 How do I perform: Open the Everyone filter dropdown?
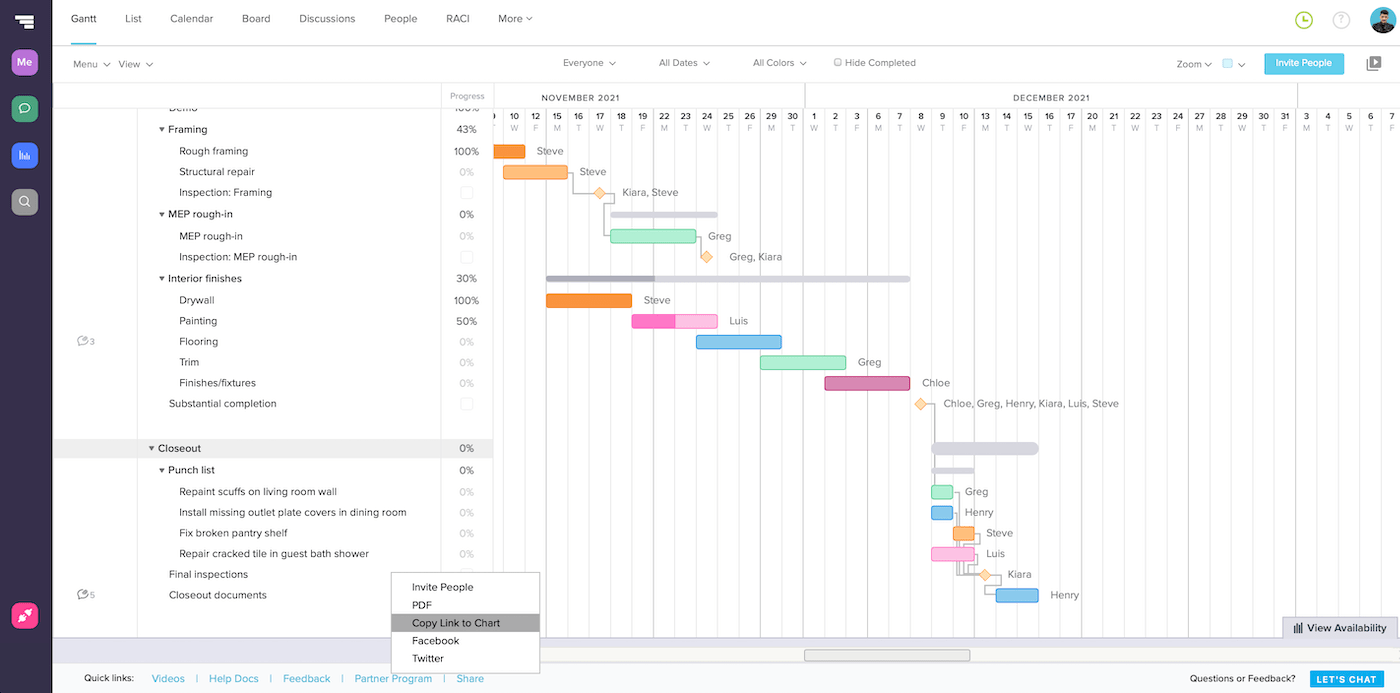(589, 62)
